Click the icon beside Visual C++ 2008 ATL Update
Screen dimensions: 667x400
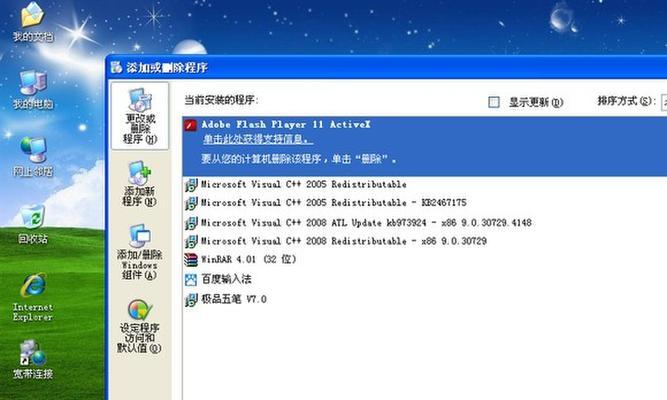tap(191, 223)
